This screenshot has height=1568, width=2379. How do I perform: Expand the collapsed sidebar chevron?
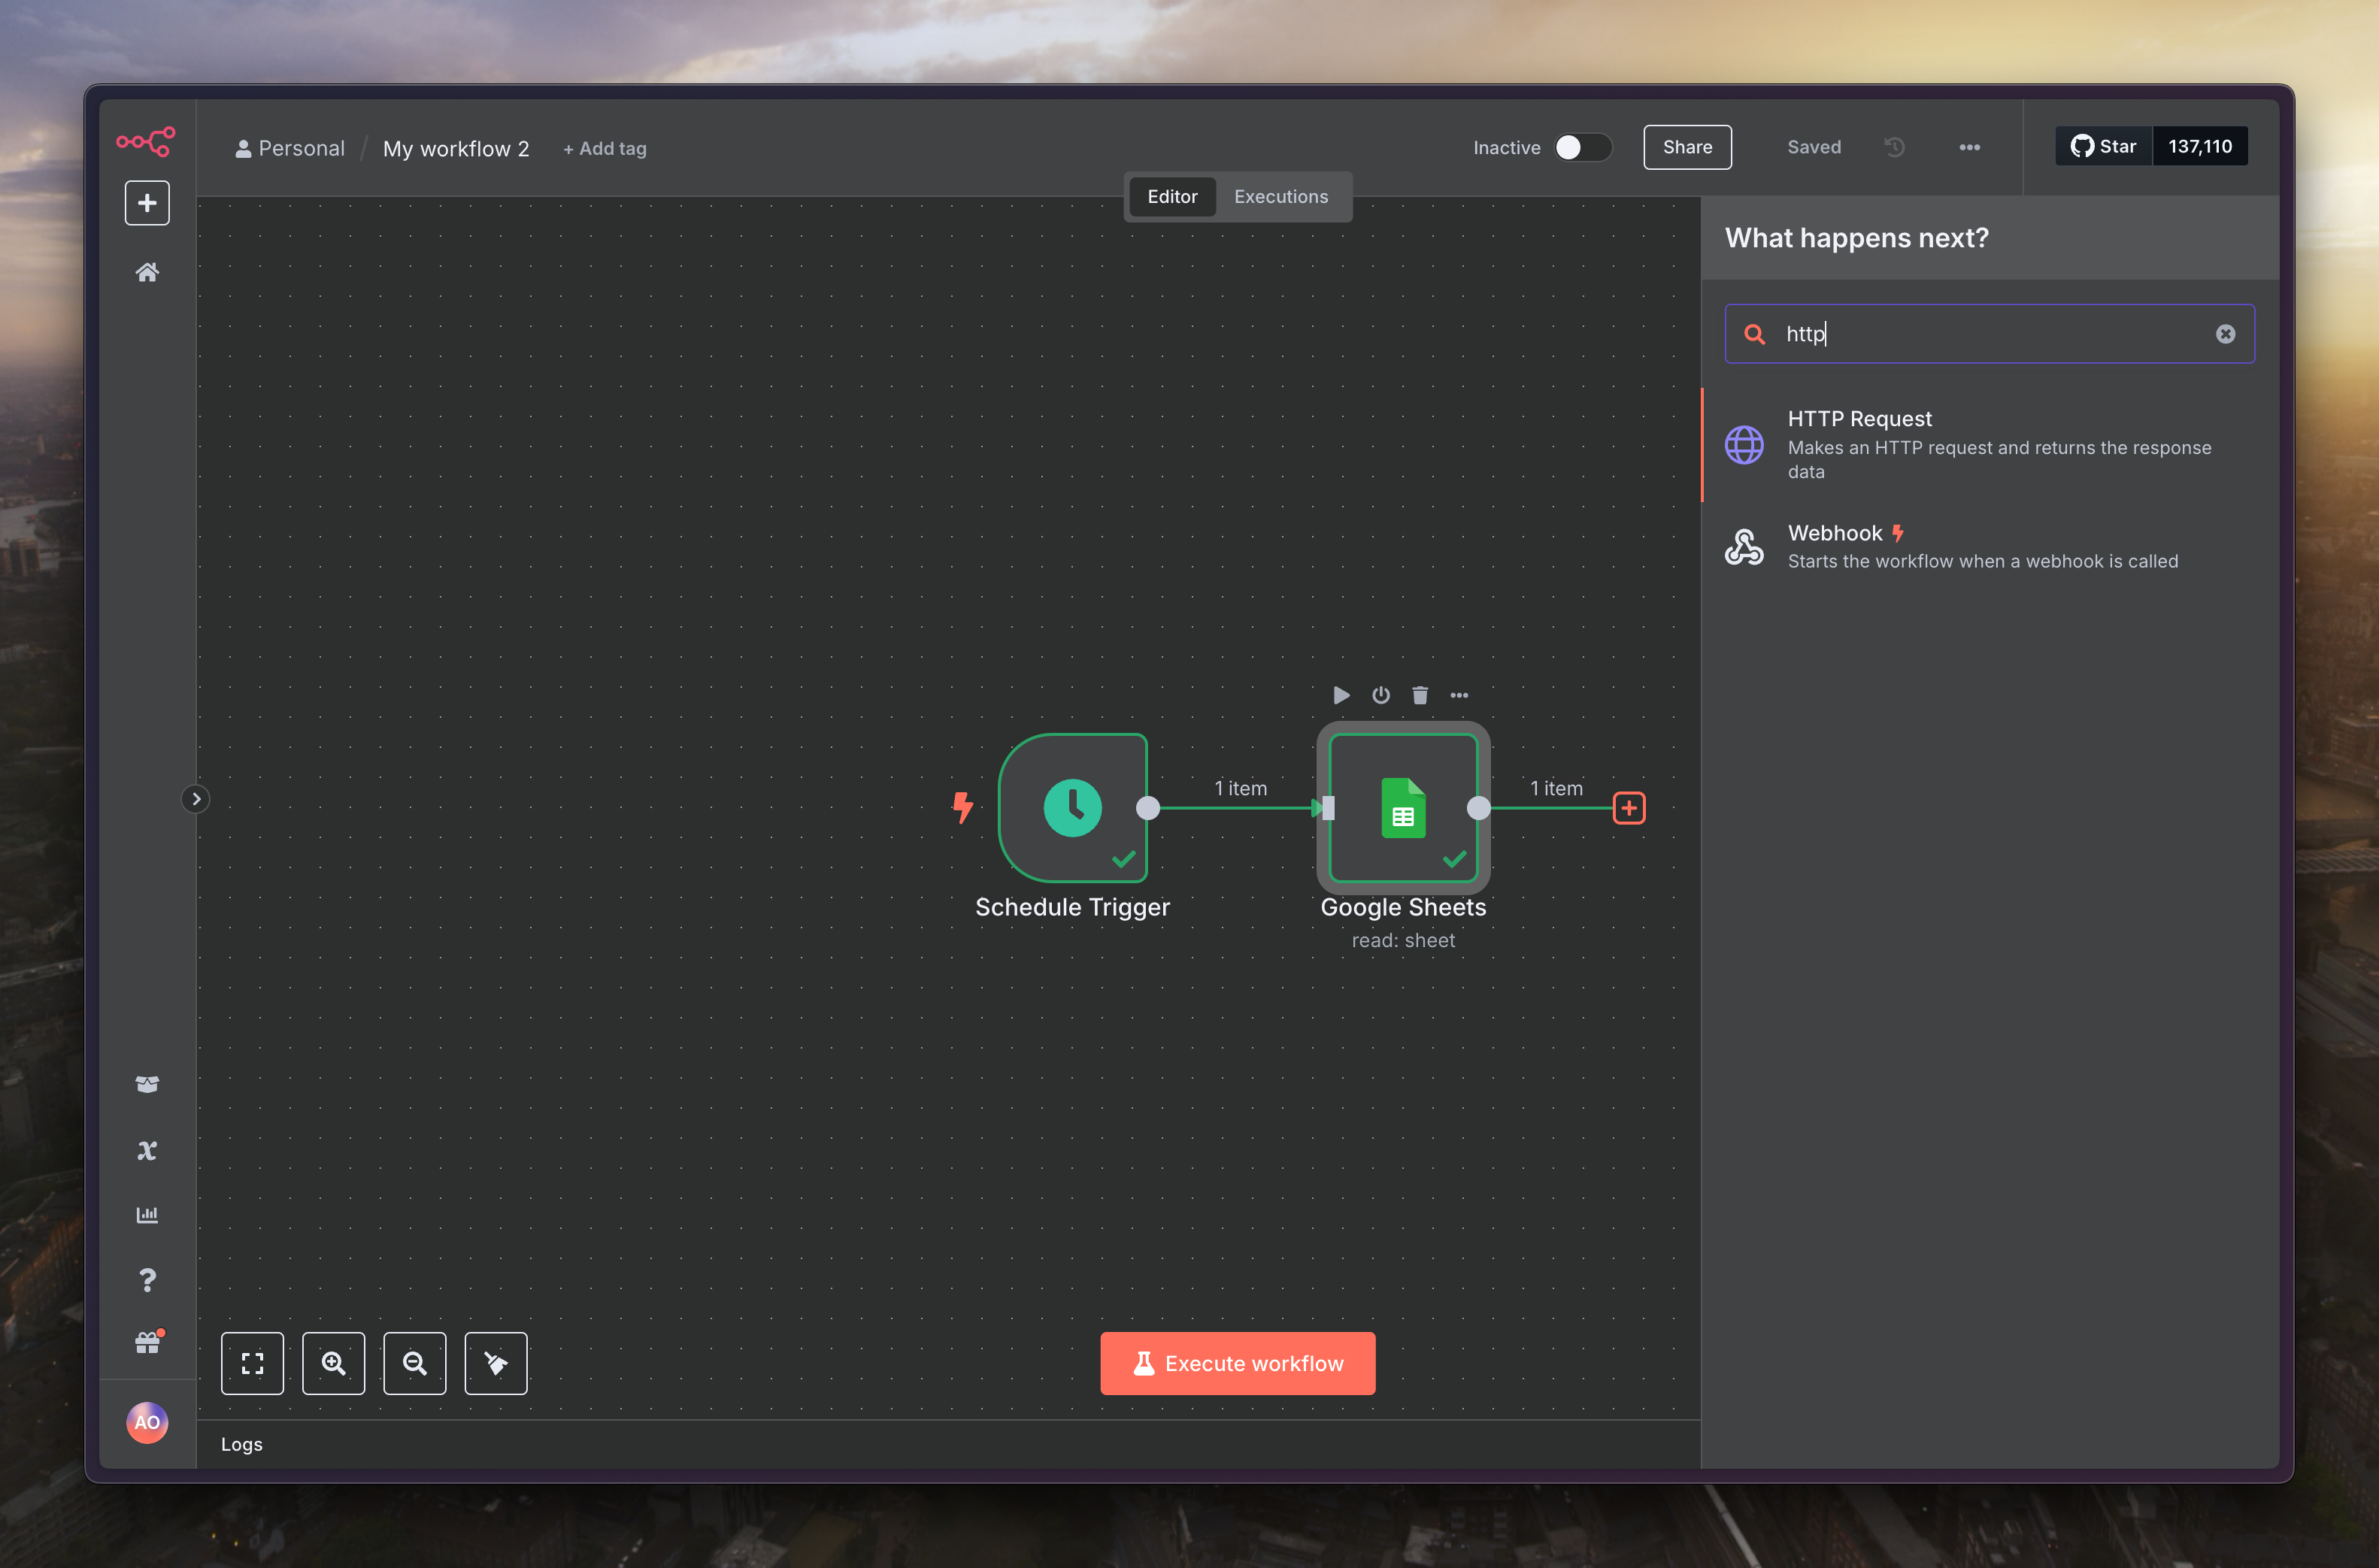pyautogui.click(x=196, y=799)
